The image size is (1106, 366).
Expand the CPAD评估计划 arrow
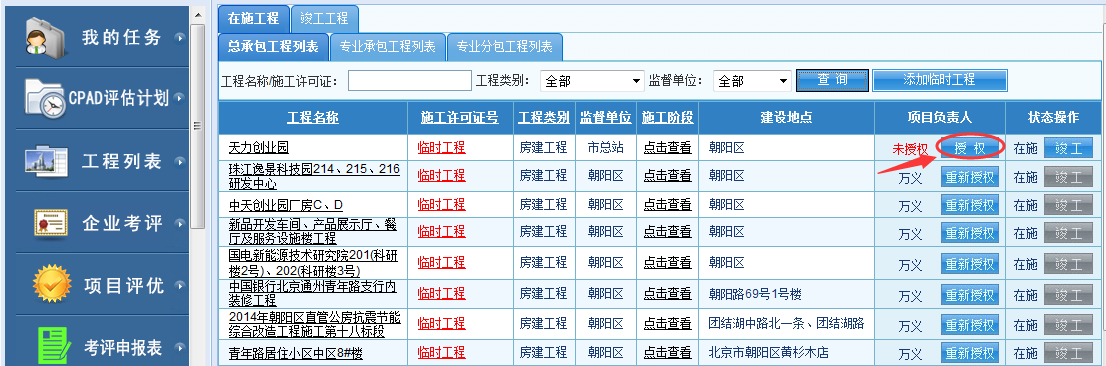click(181, 98)
